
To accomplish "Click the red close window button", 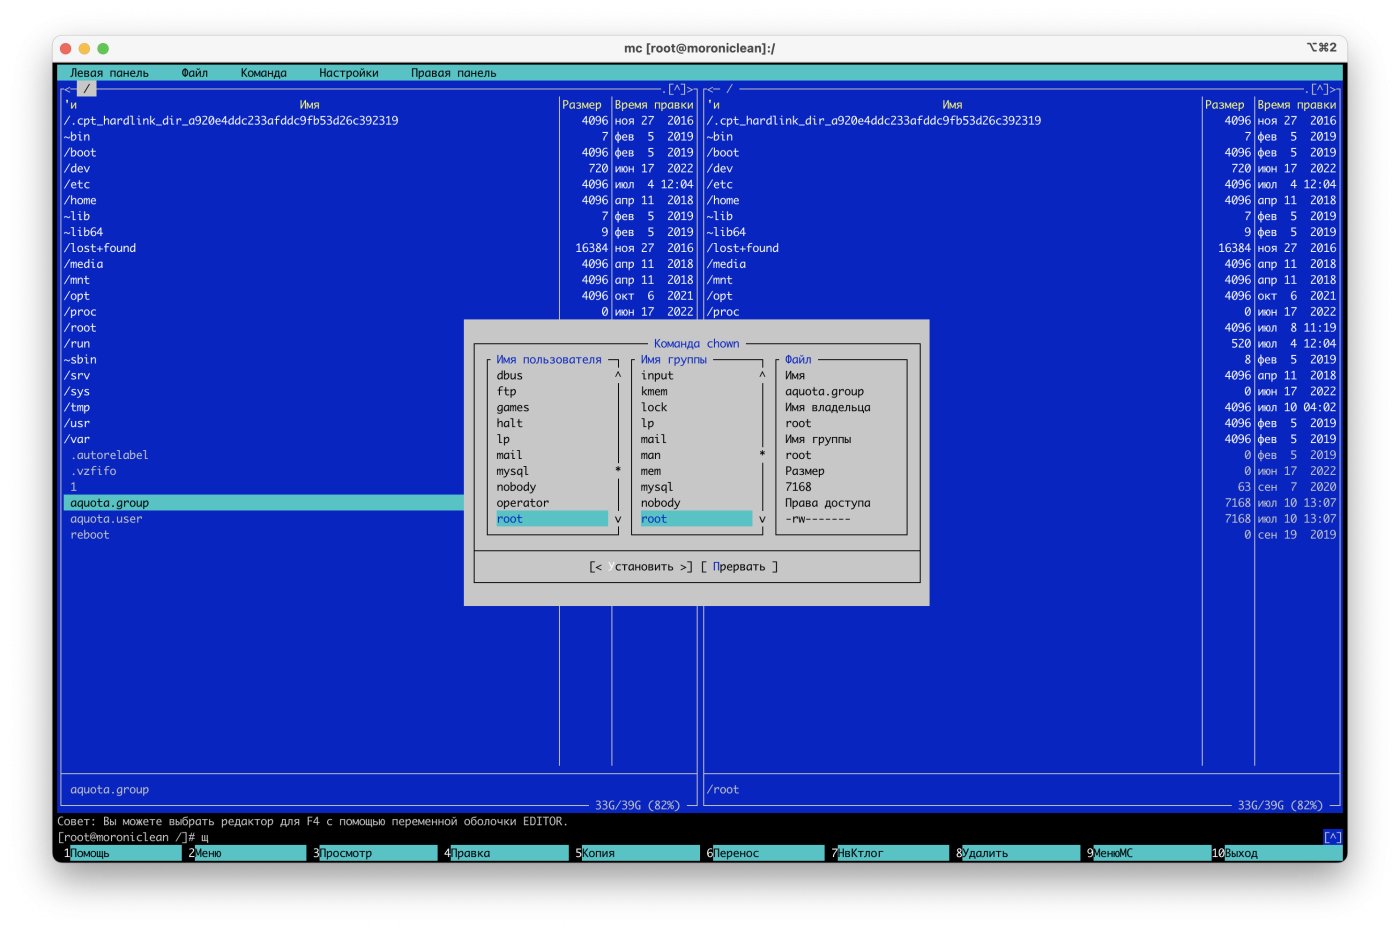I will tap(66, 48).
